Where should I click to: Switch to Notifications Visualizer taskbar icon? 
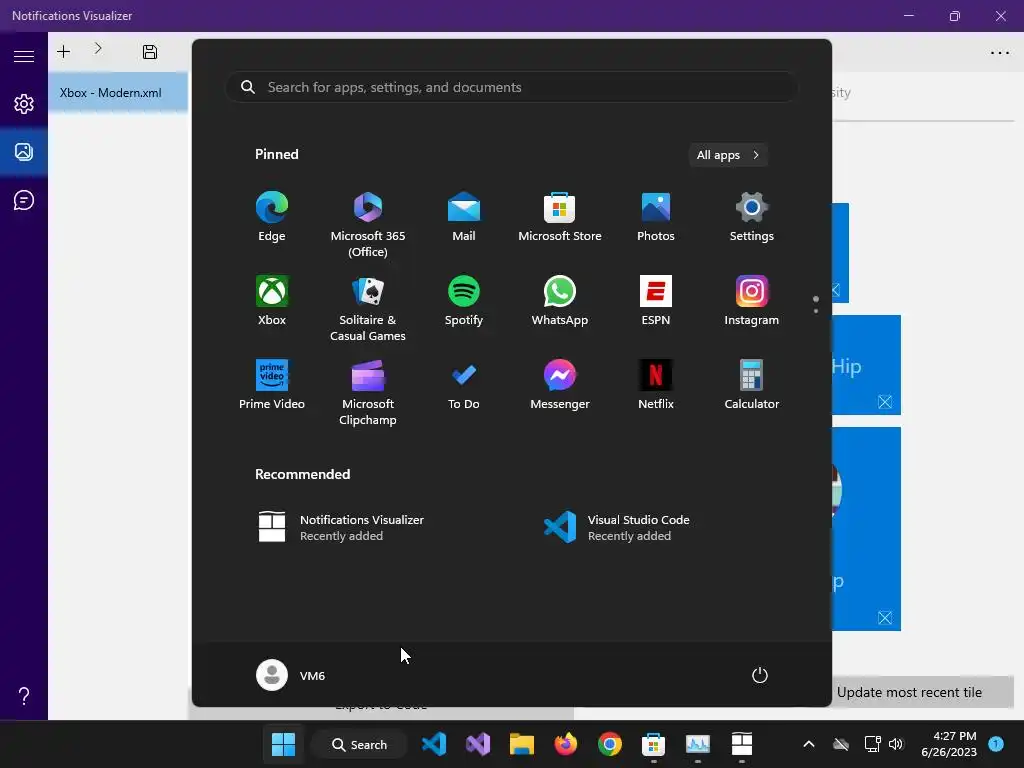[x=741, y=744]
